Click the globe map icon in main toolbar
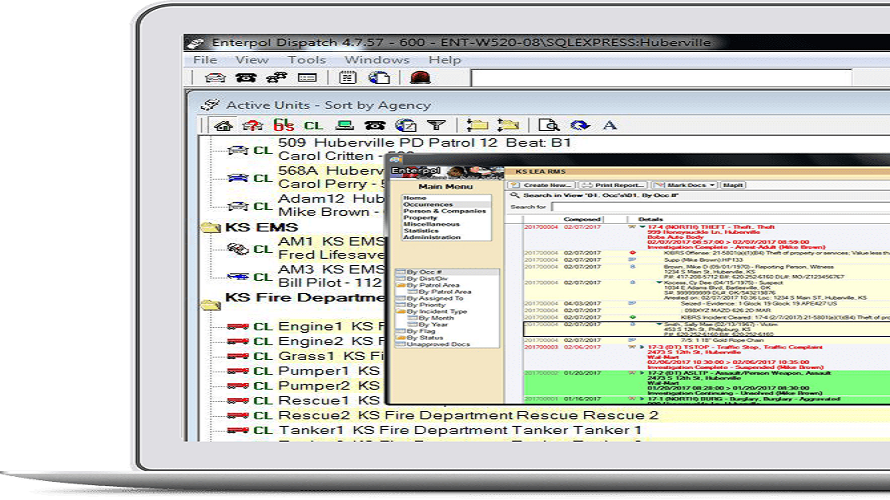 [379, 78]
